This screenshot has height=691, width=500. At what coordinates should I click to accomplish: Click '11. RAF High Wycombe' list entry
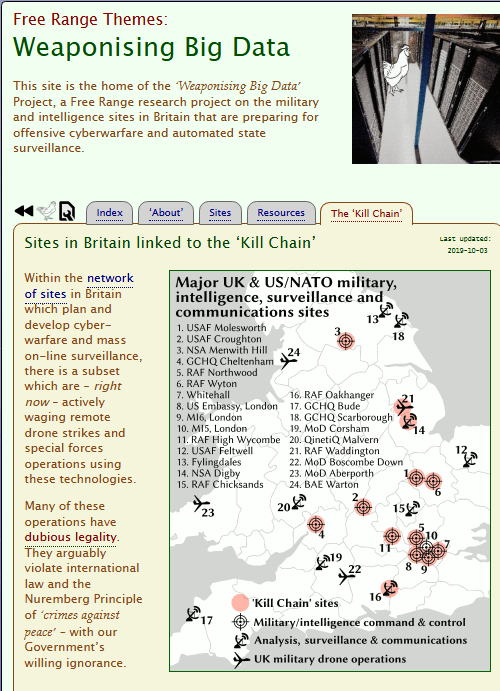(228, 440)
